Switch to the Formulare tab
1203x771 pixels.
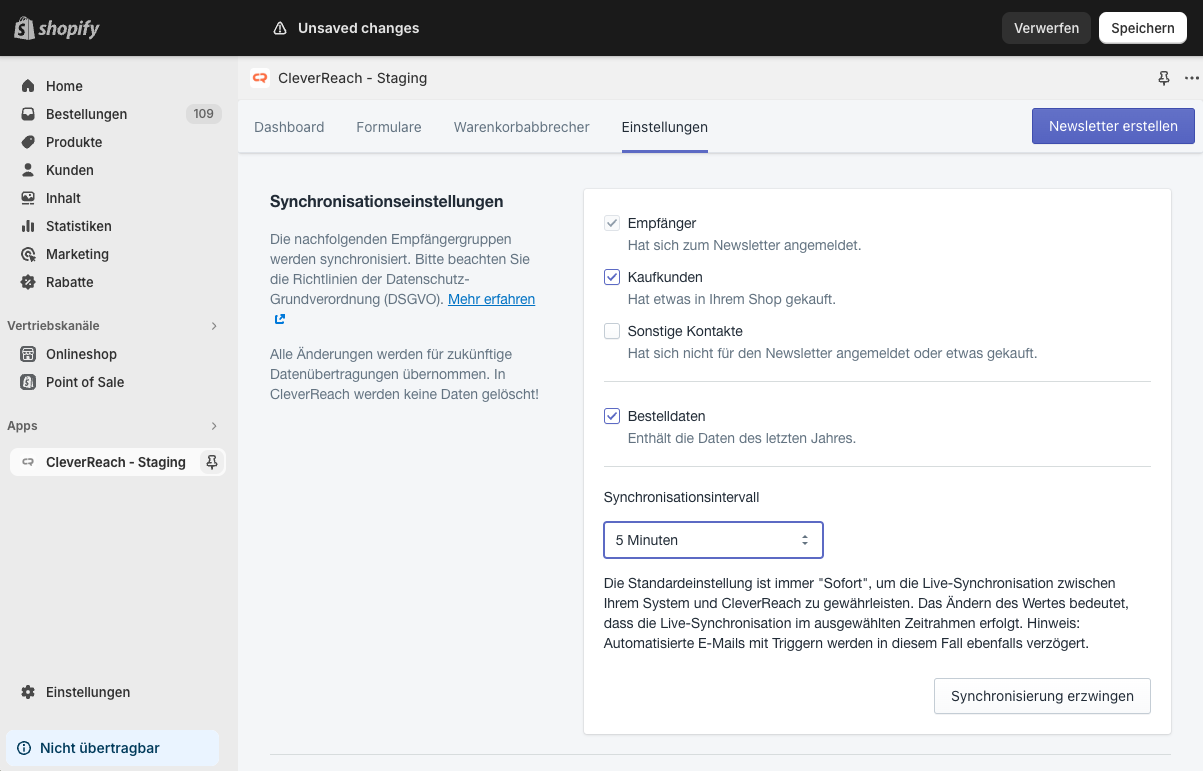tap(389, 127)
